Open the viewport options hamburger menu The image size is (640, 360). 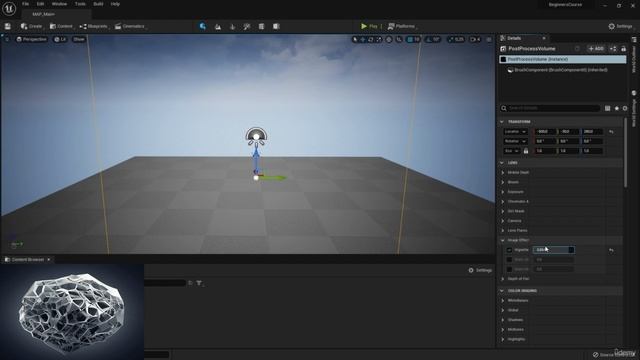tap(7, 39)
